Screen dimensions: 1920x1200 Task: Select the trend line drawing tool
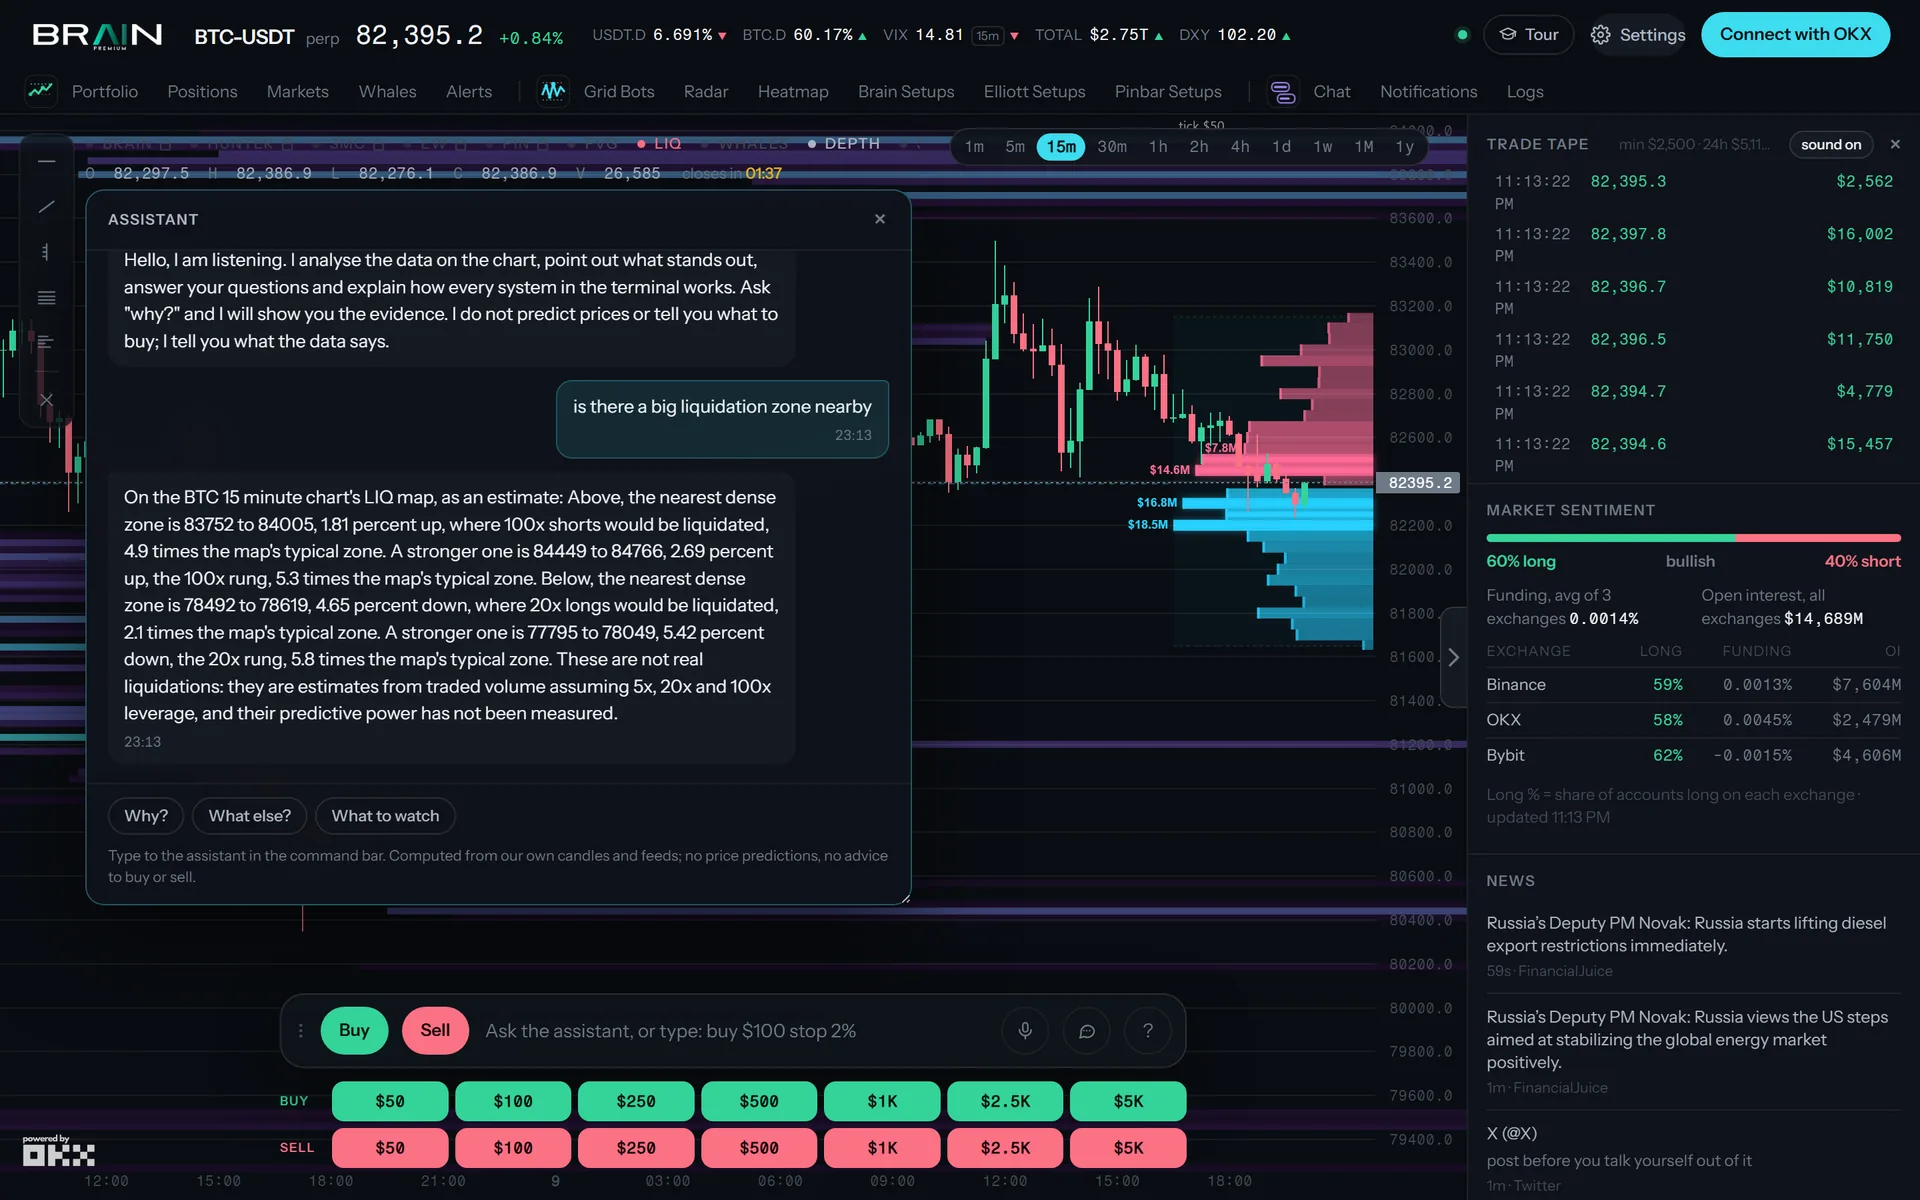tap(46, 206)
